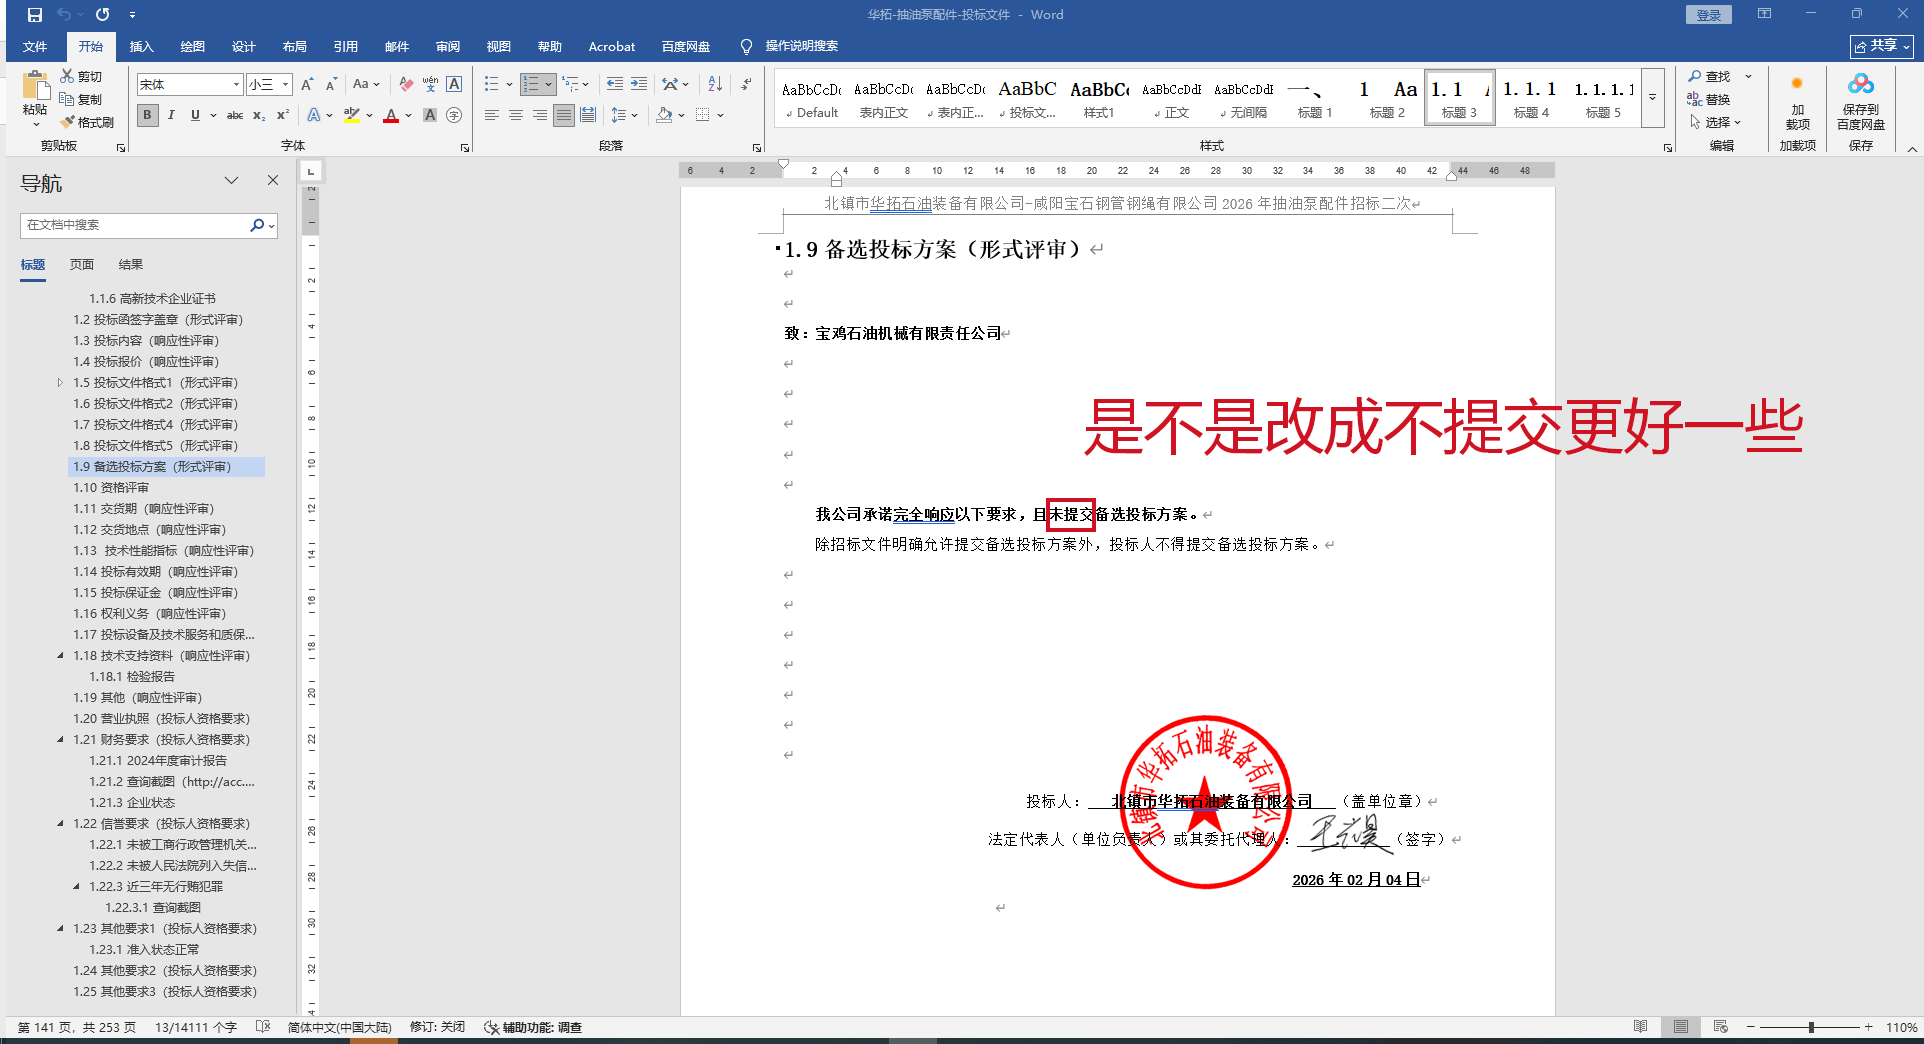This screenshot has width=1924, height=1044.
Task: Click the 登录 sign-in button
Action: tap(1709, 15)
